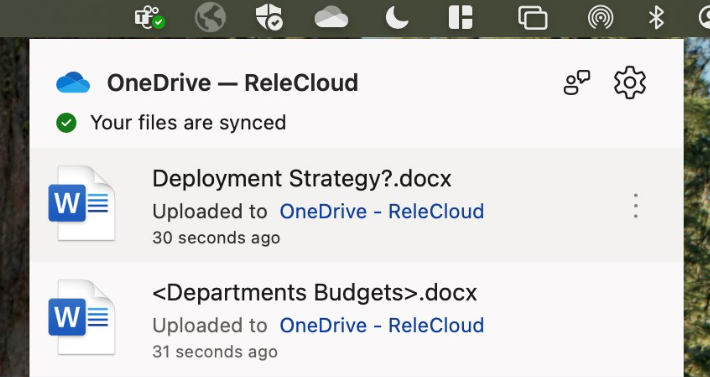710x377 pixels.
Task: Click the overlapping windows screen mirroring icon
Action: 532,19
